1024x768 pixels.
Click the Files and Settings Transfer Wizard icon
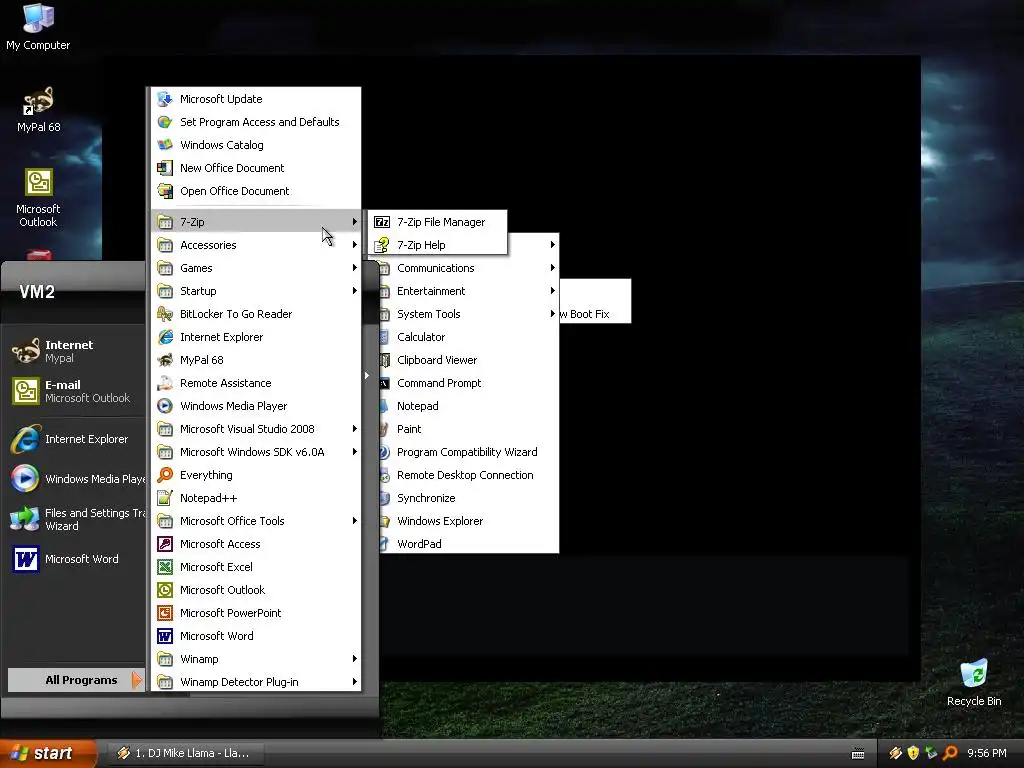click(25, 519)
